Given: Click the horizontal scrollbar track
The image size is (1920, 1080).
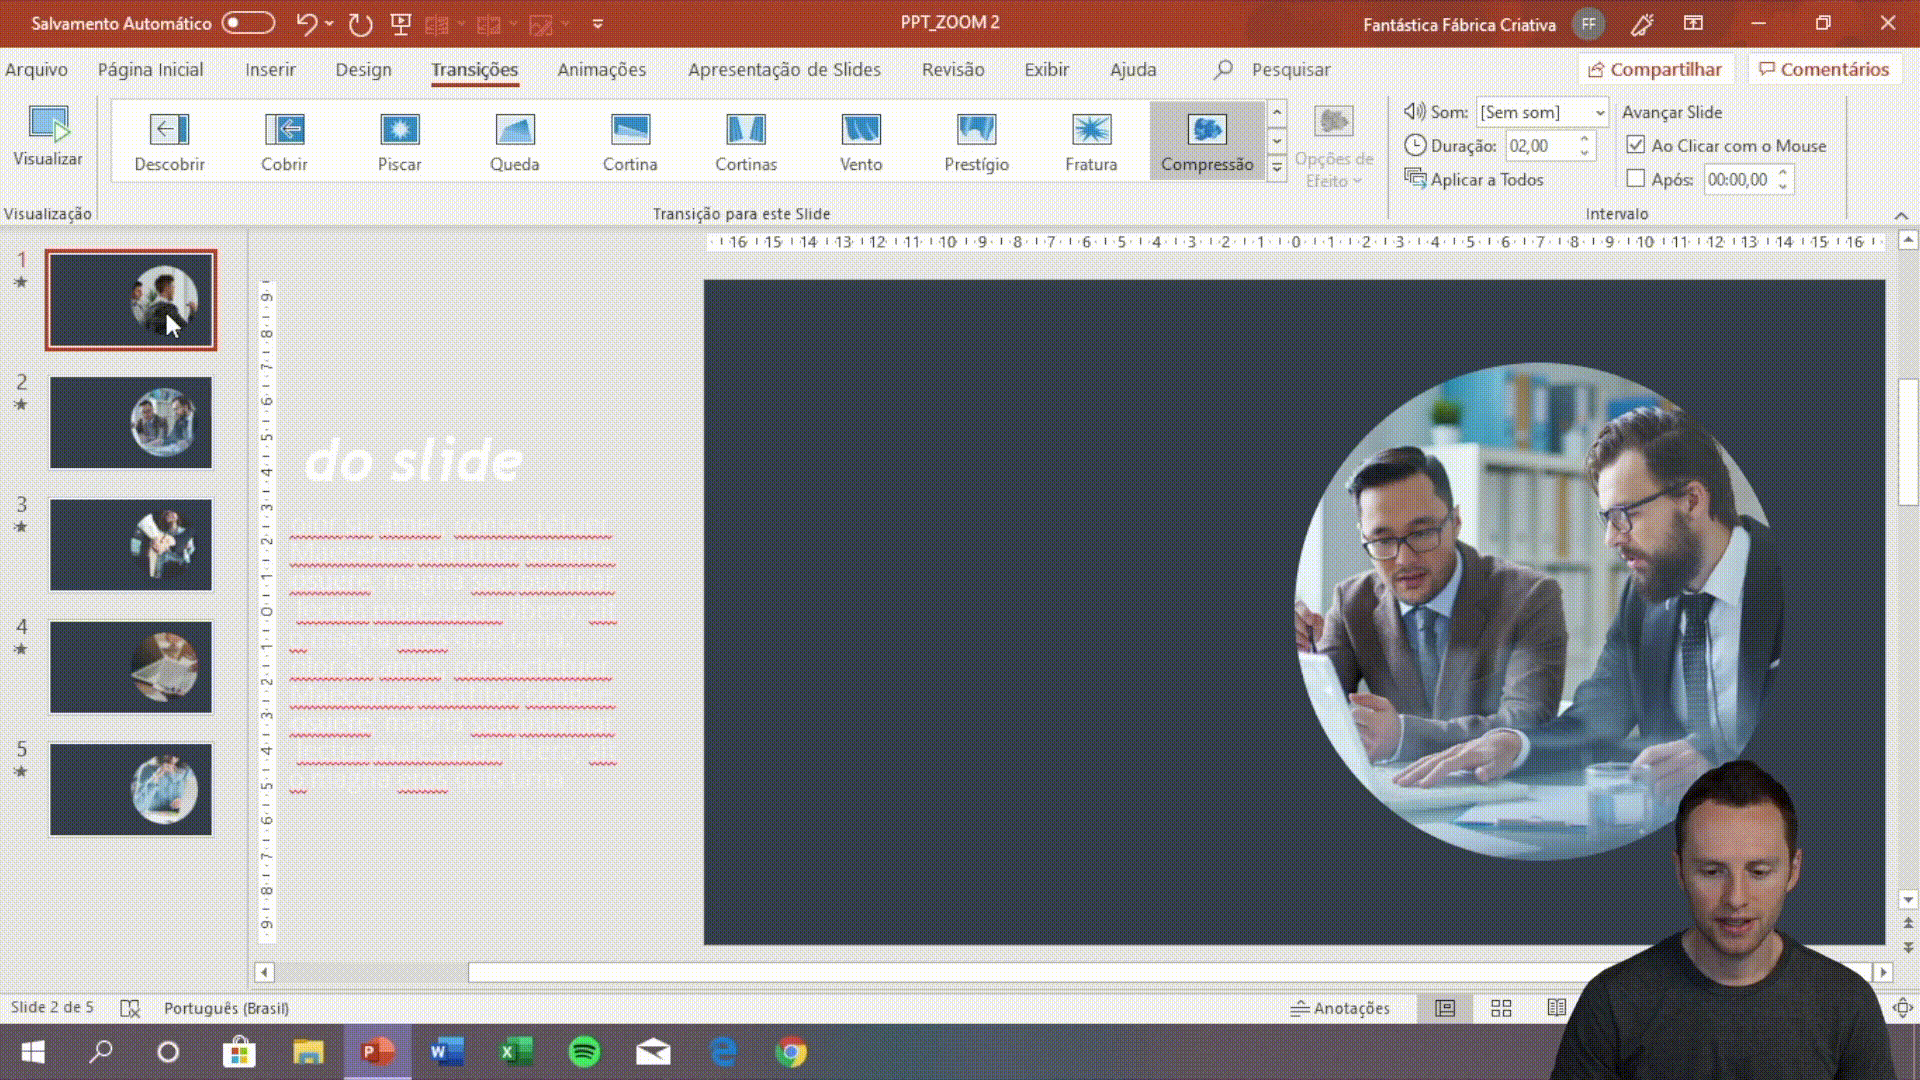Looking at the screenshot, I should click(x=370, y=972).
